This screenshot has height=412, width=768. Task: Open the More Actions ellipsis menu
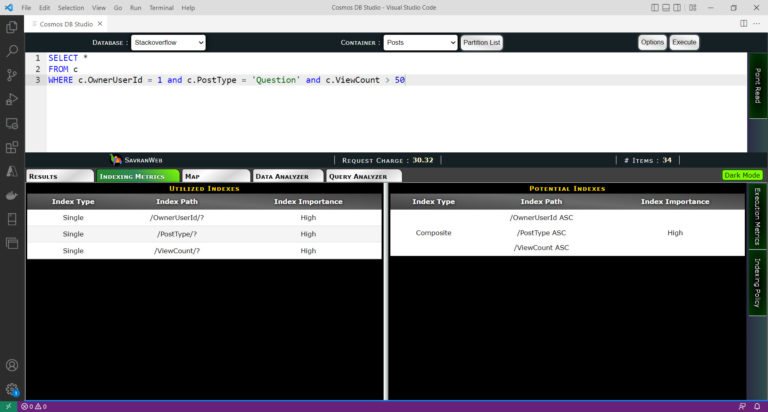(x=757, y=23)
